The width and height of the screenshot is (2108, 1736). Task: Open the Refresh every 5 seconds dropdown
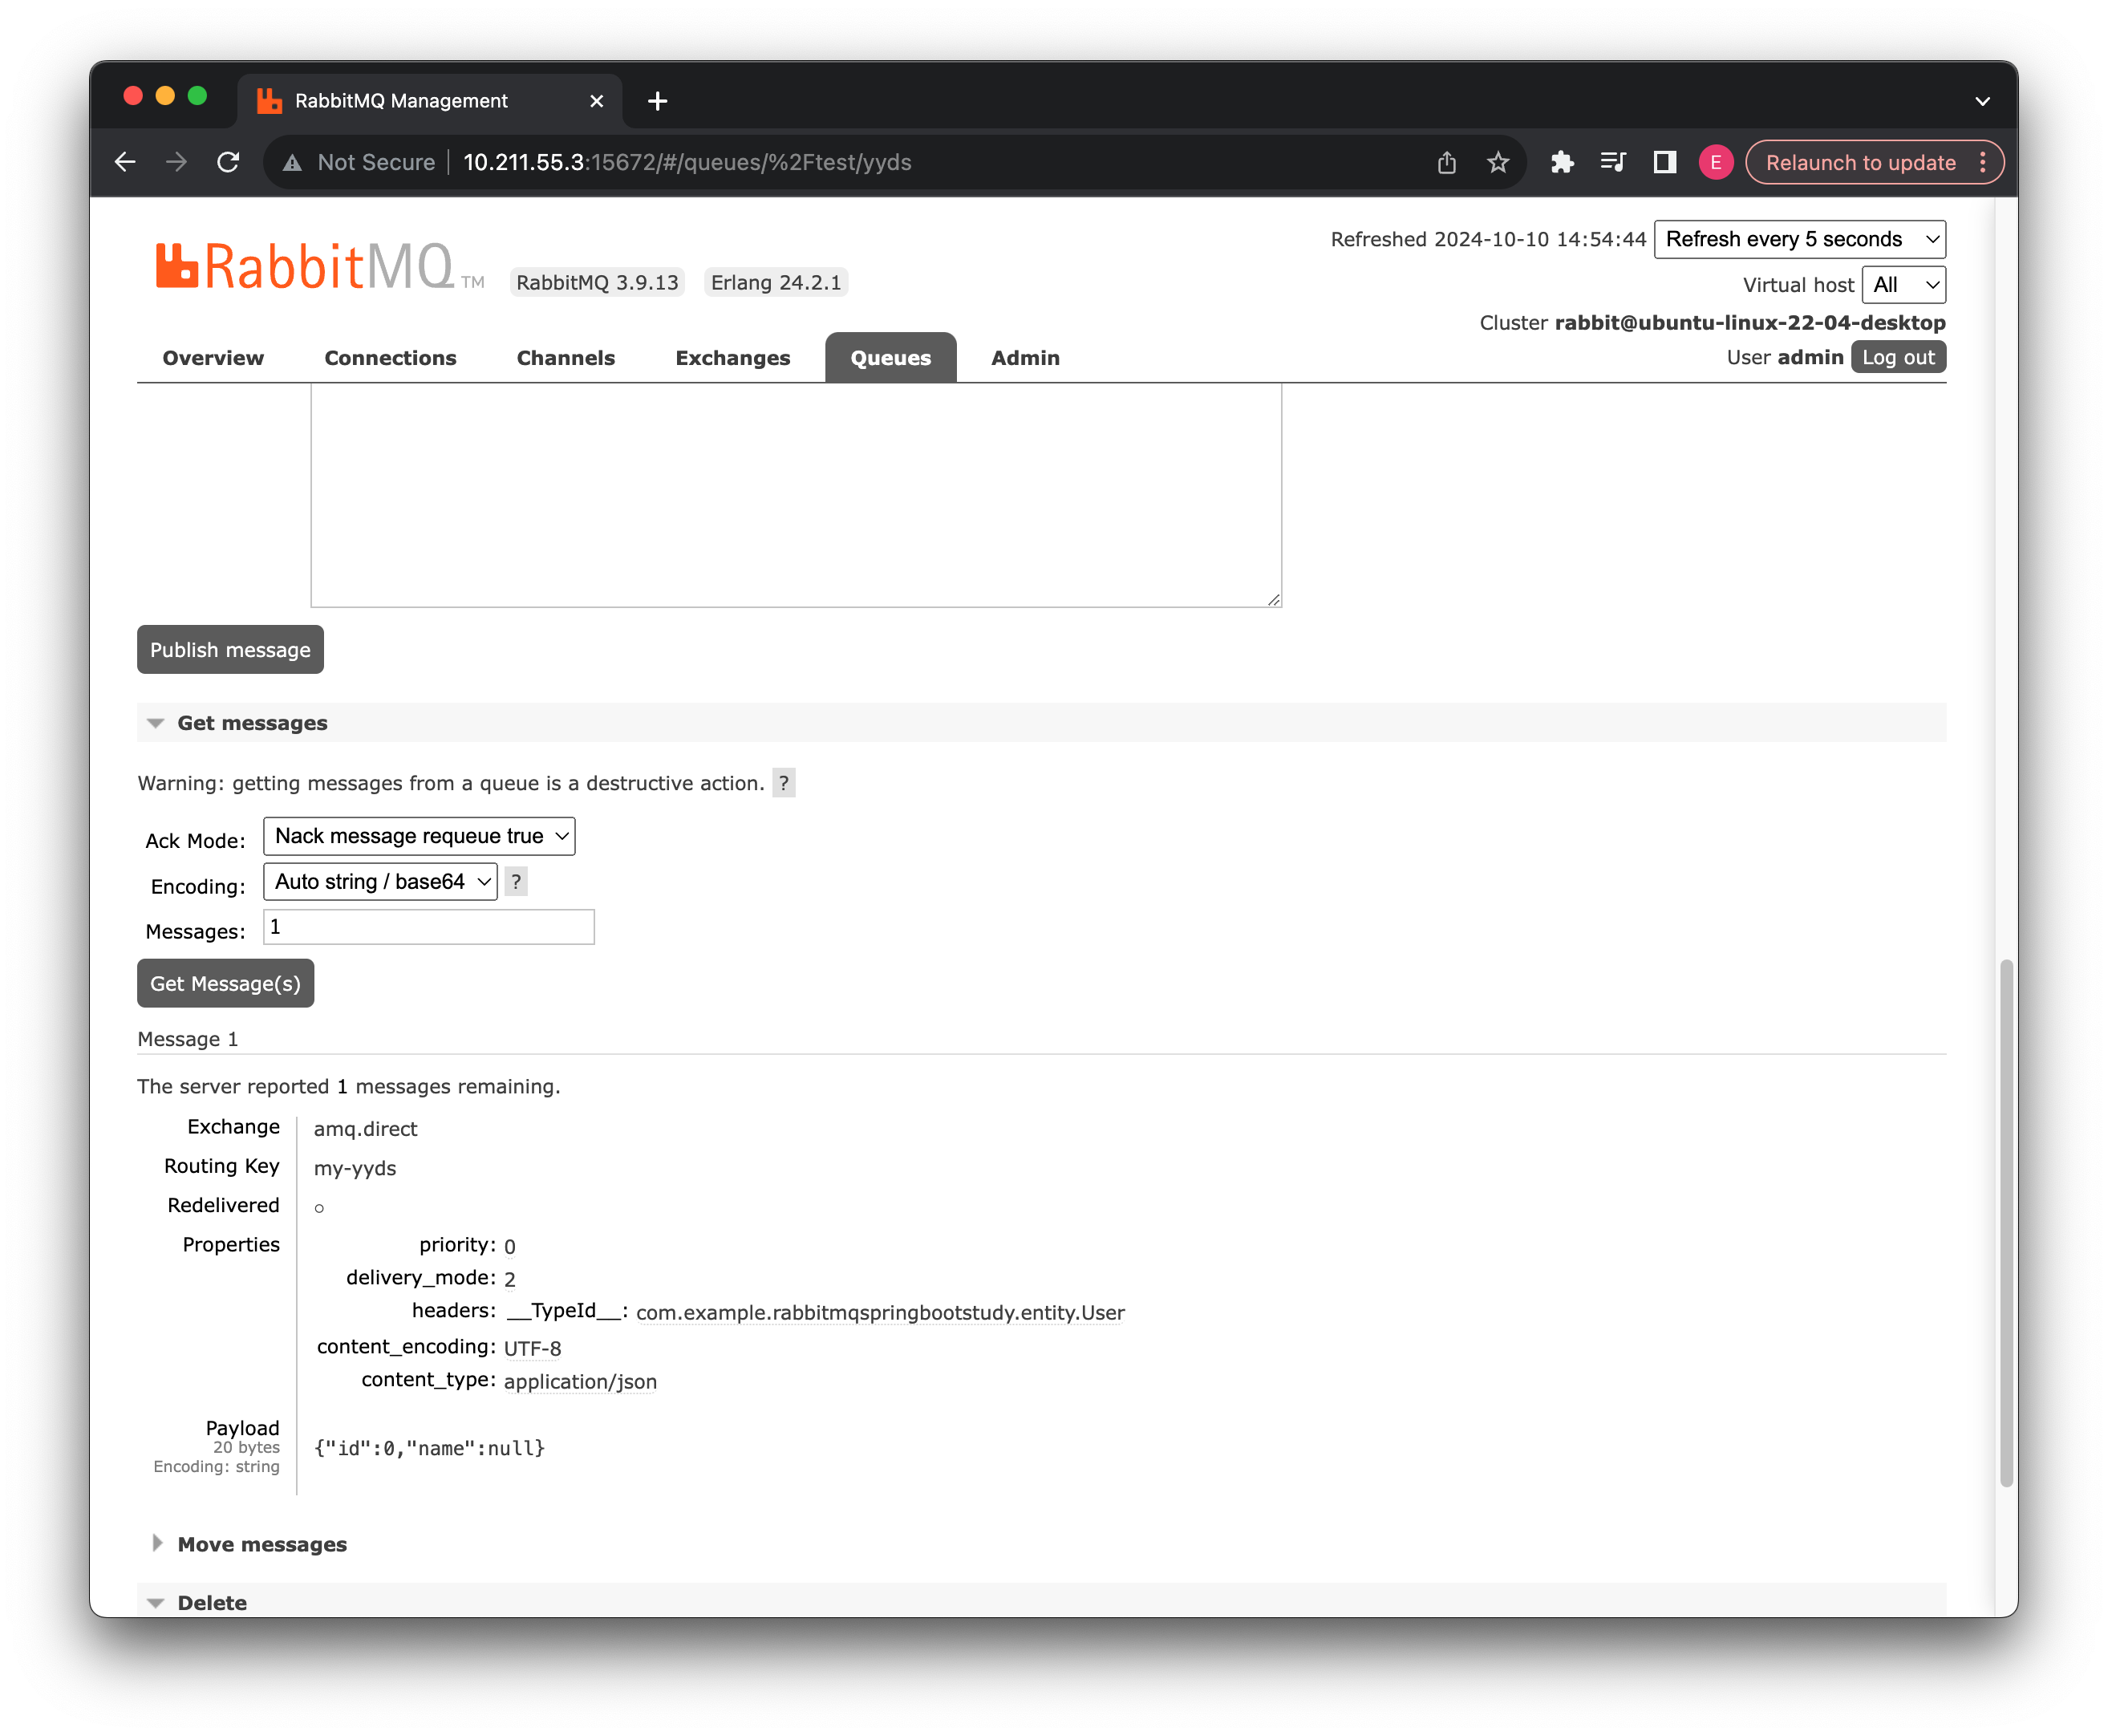click(1799, 239)
